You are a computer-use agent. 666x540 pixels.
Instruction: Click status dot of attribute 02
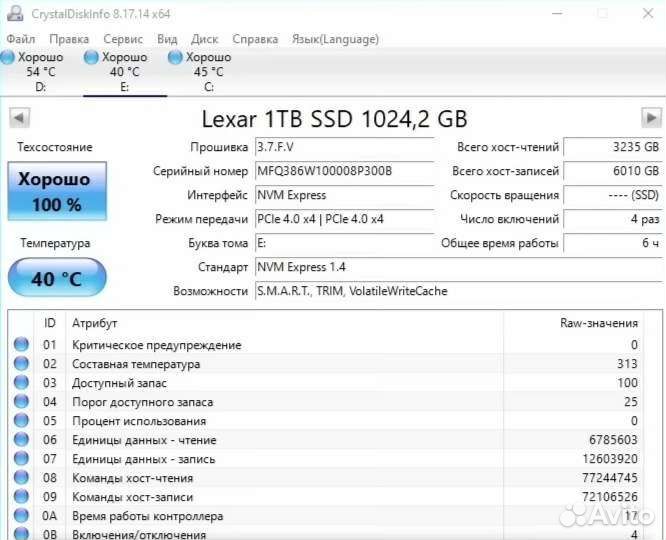pos(21,363)
